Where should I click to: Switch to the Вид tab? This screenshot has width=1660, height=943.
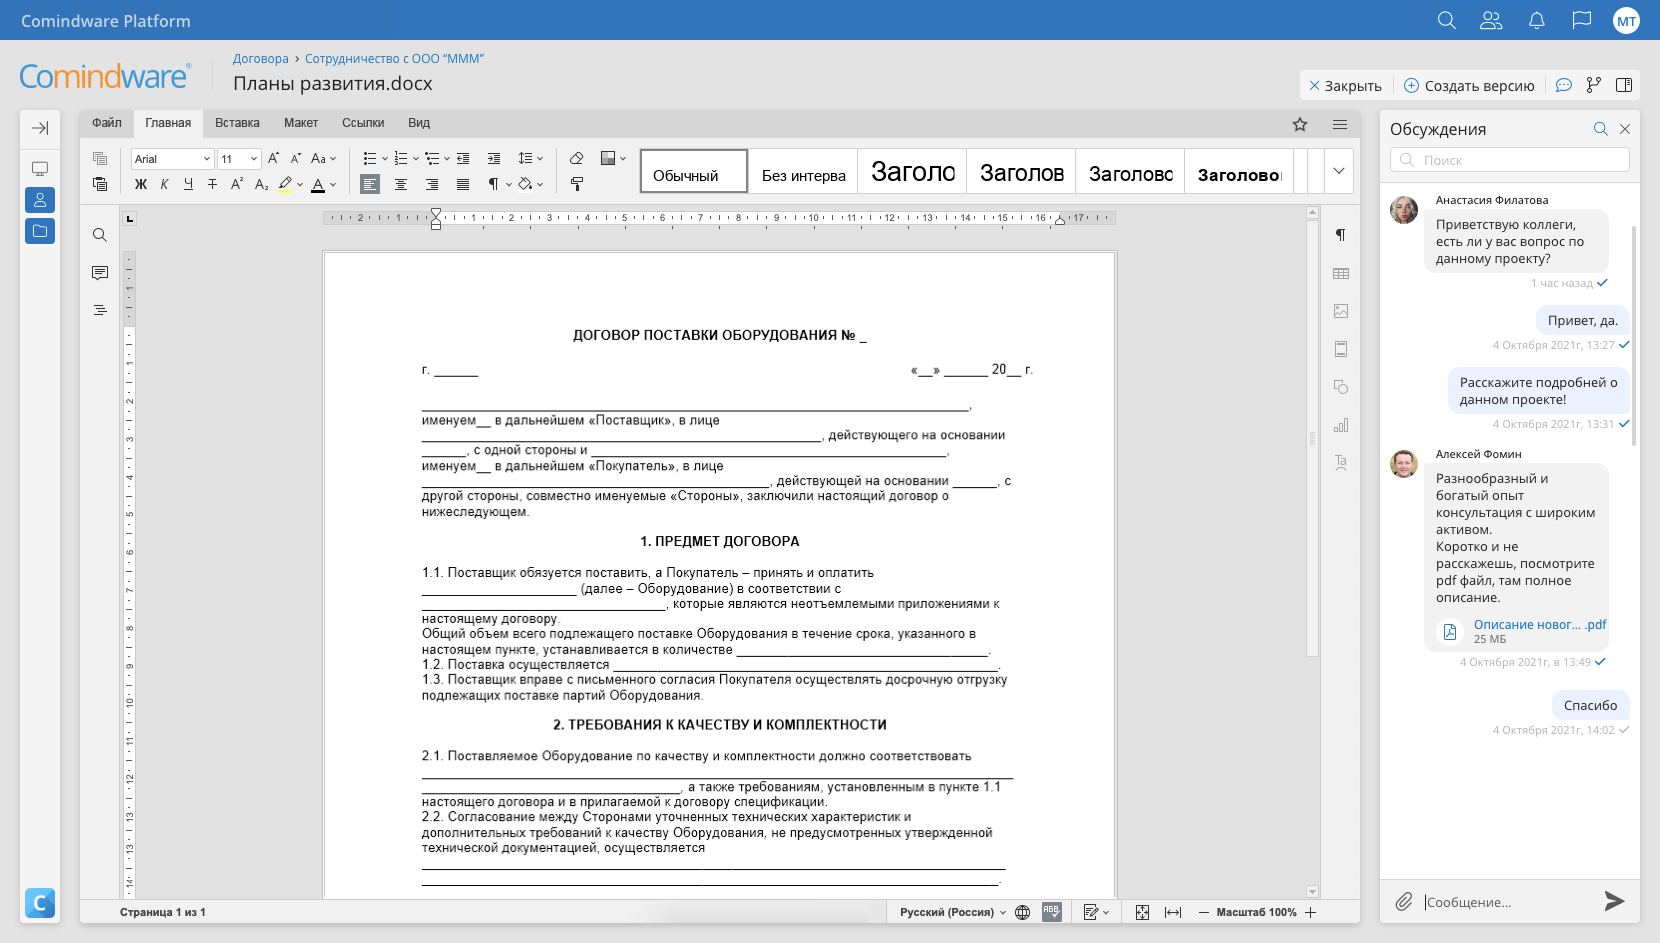point(419,123)
